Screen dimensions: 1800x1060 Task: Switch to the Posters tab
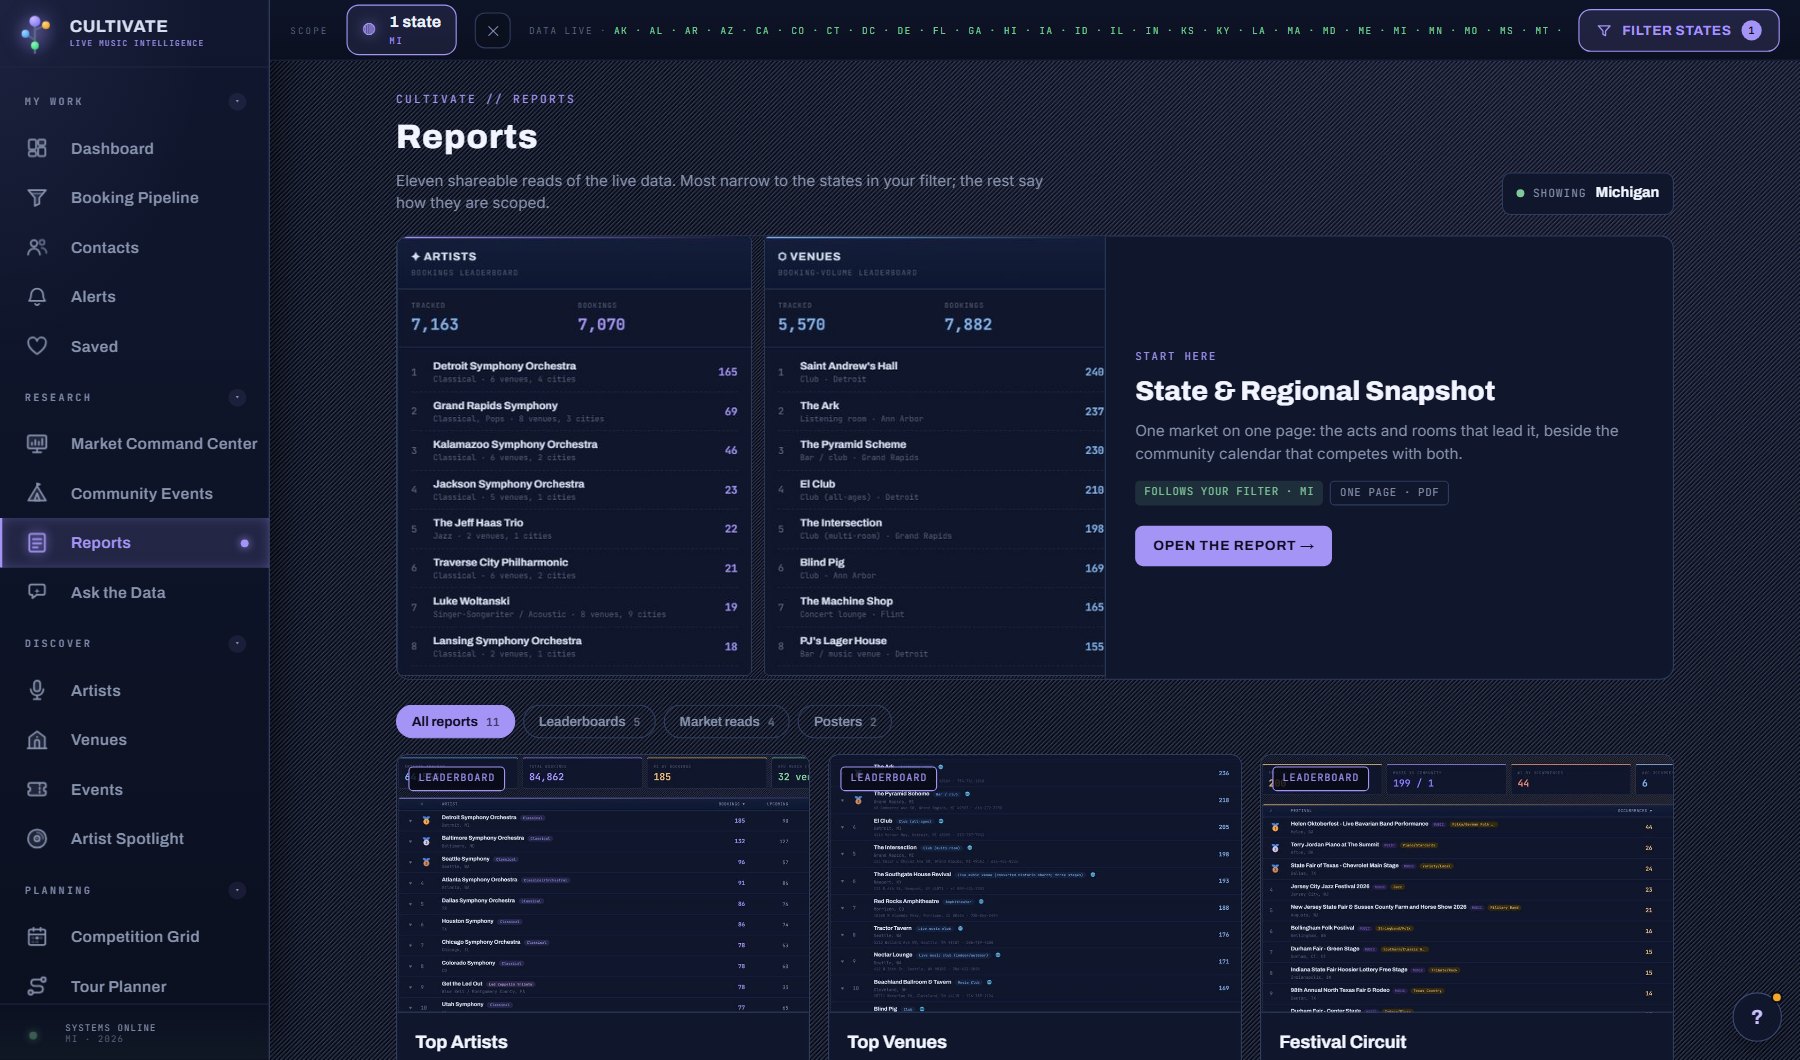click(845, 722)
